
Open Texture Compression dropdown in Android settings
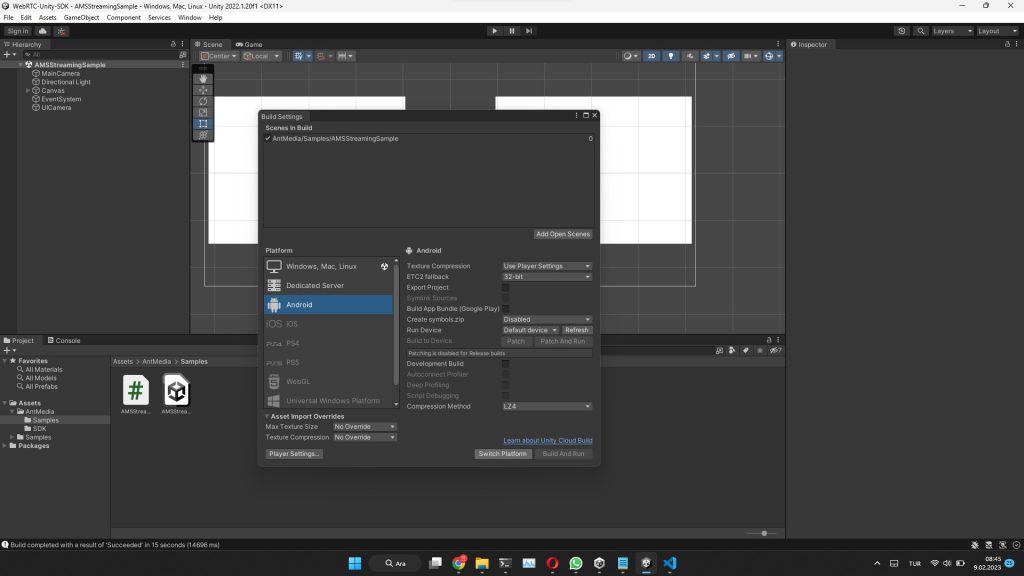click(547, 266)
